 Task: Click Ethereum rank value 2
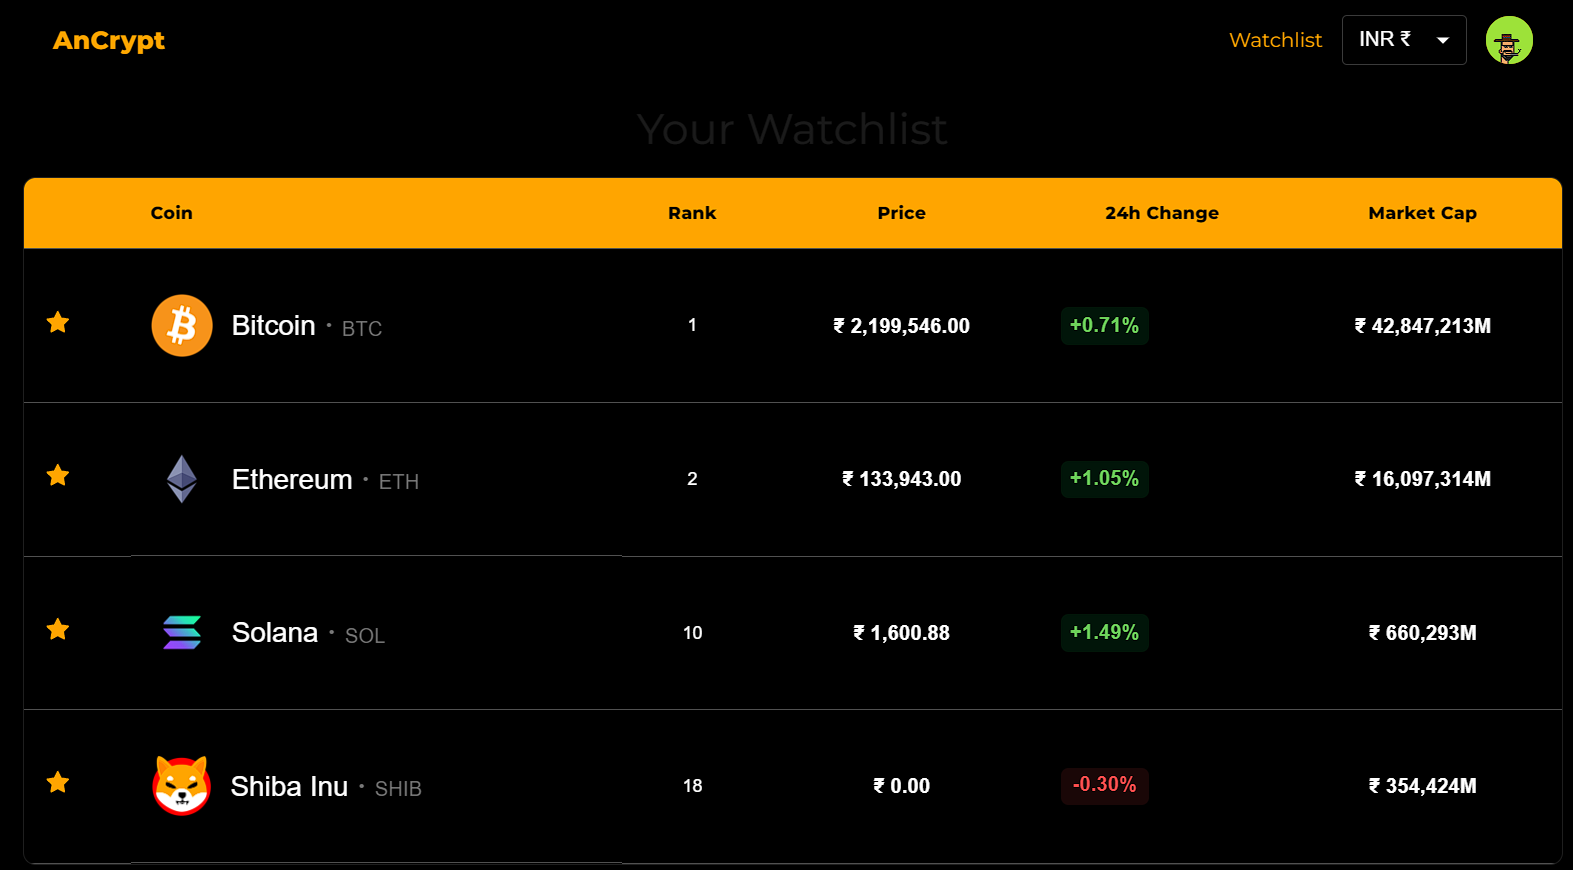(x=692, y=479)
